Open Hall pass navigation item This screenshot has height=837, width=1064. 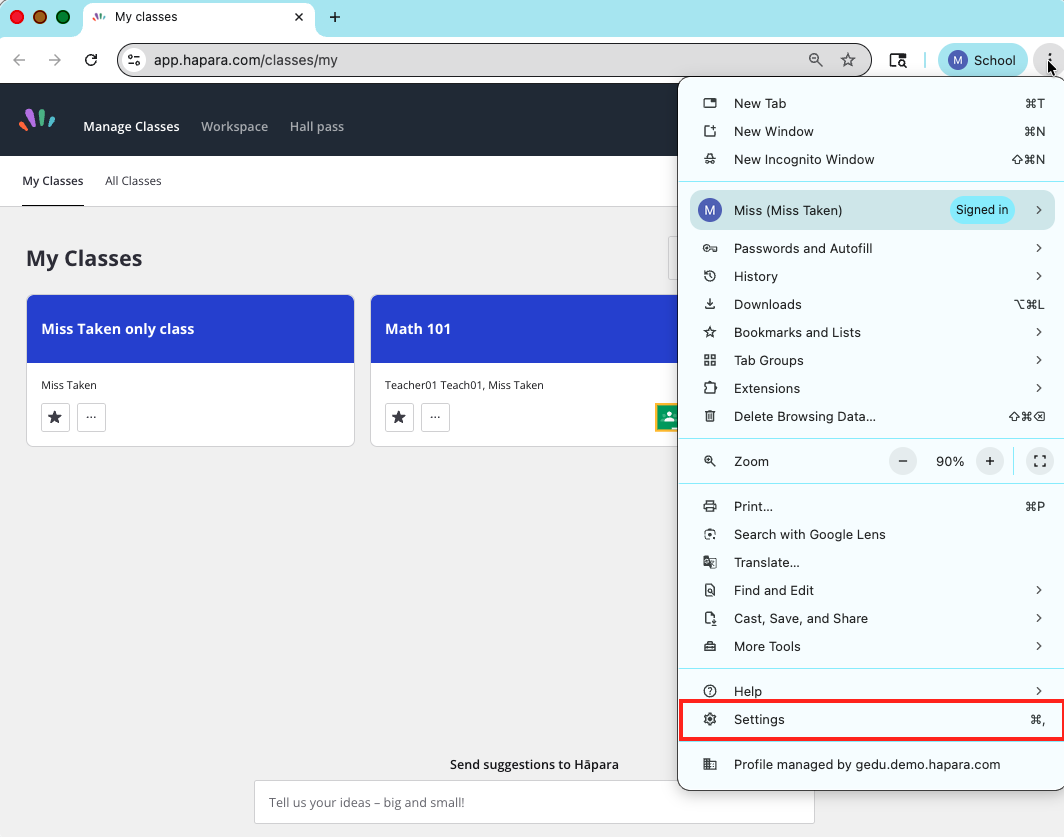317,127
